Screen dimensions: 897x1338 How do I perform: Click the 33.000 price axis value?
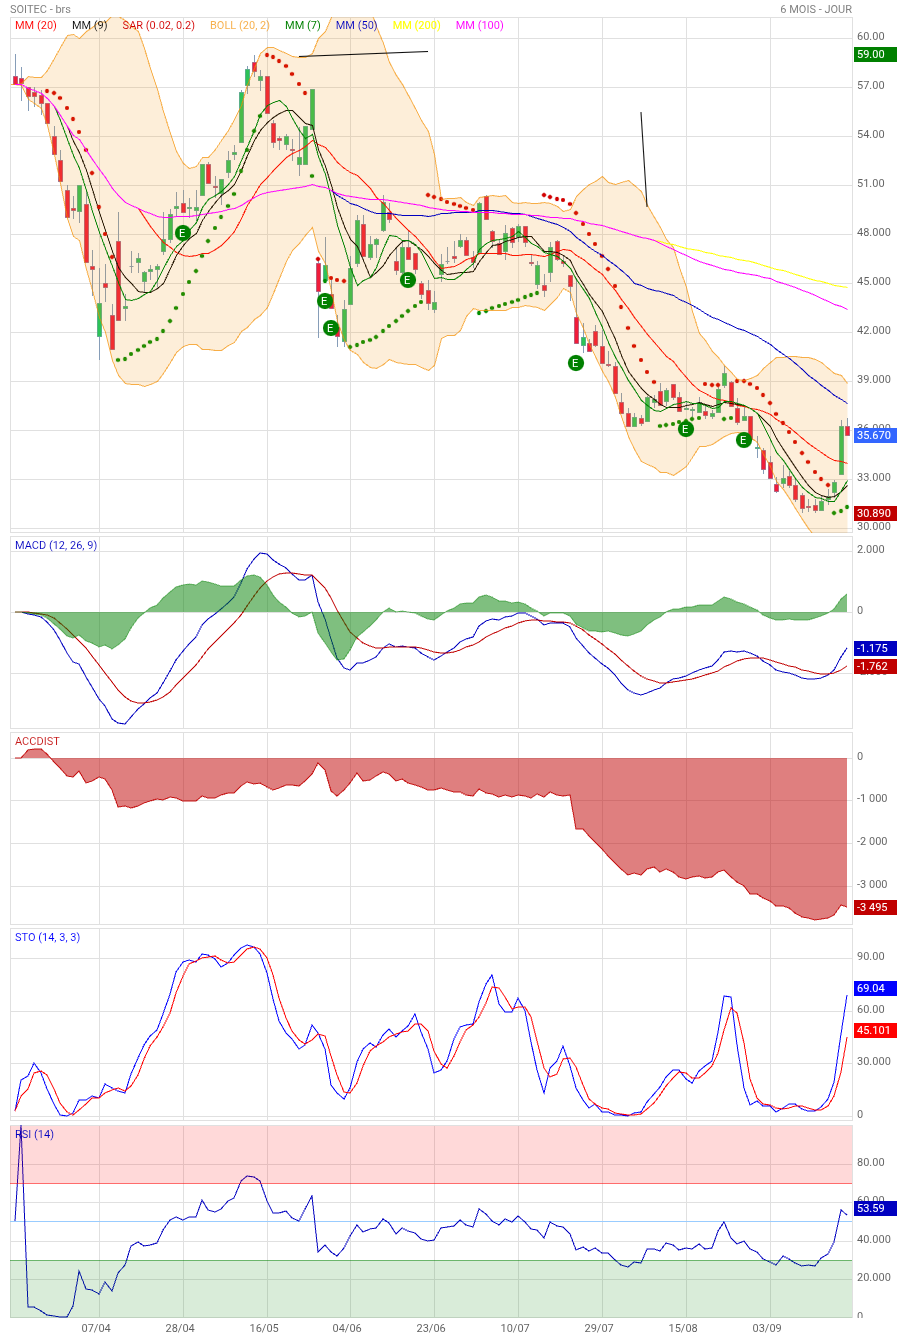874,477
